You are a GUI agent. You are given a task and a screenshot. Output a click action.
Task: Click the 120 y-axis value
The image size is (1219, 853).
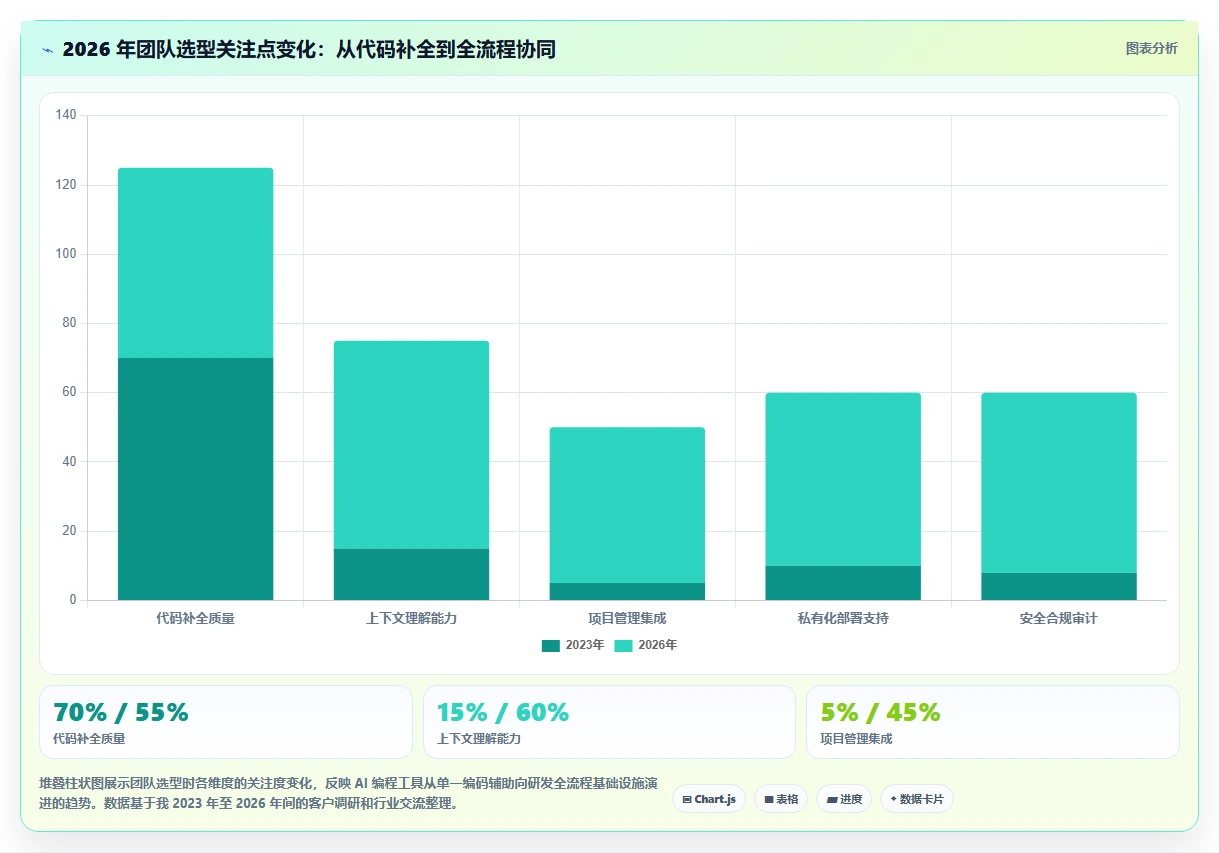pyautogui.click(x=66, y=185)
